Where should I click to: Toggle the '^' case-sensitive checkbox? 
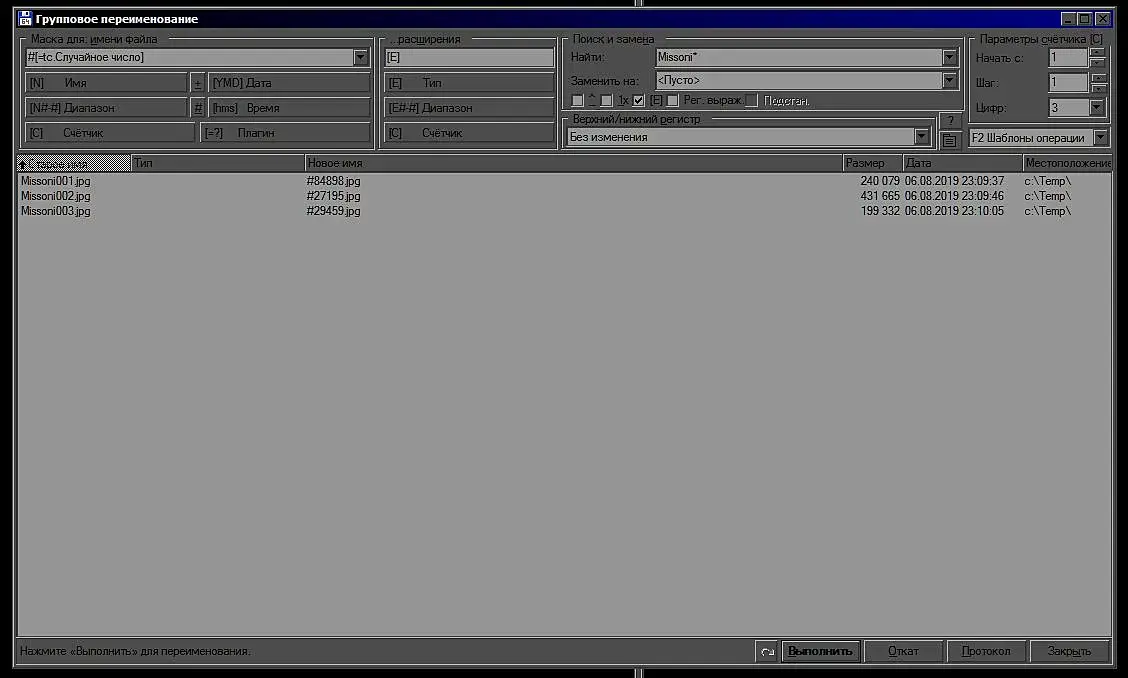pyautogui.click(x=577, y=101)
